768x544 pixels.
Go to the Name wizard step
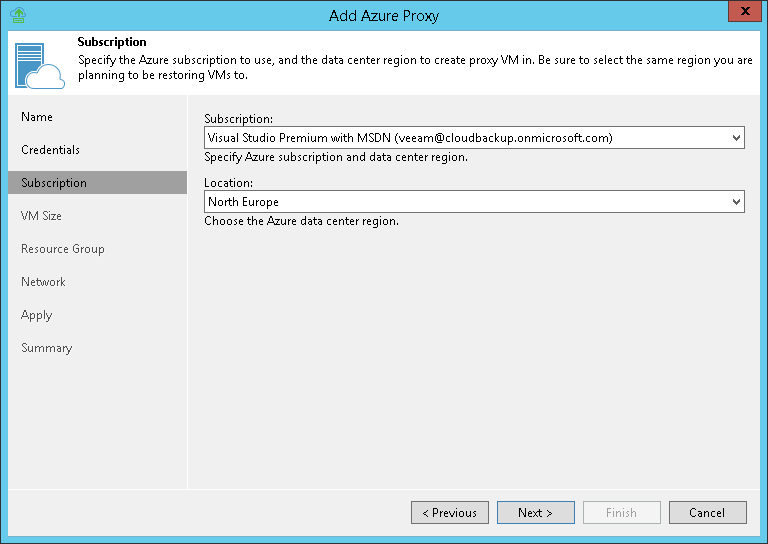point(37,117)
